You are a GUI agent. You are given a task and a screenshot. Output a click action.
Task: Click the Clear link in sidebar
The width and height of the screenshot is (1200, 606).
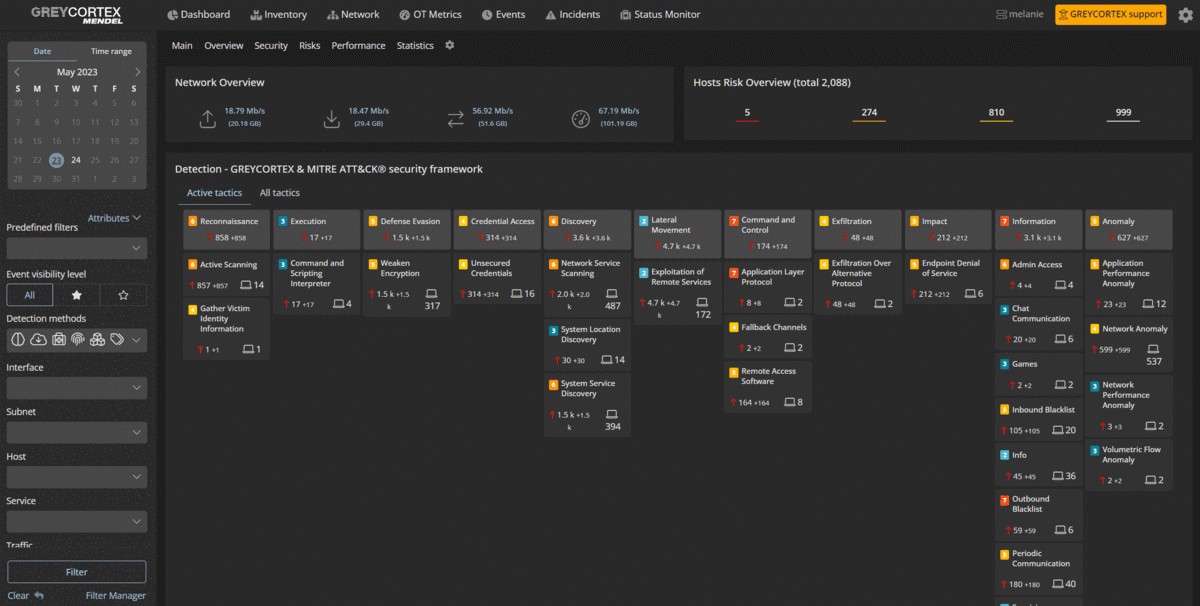point(18,596)
